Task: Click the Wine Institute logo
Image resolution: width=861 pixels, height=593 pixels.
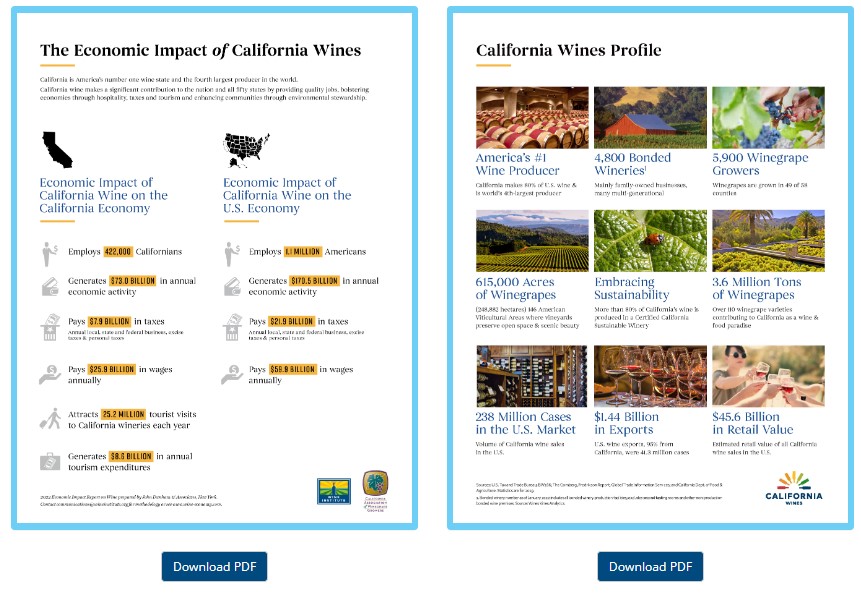Action: point(331,490)
